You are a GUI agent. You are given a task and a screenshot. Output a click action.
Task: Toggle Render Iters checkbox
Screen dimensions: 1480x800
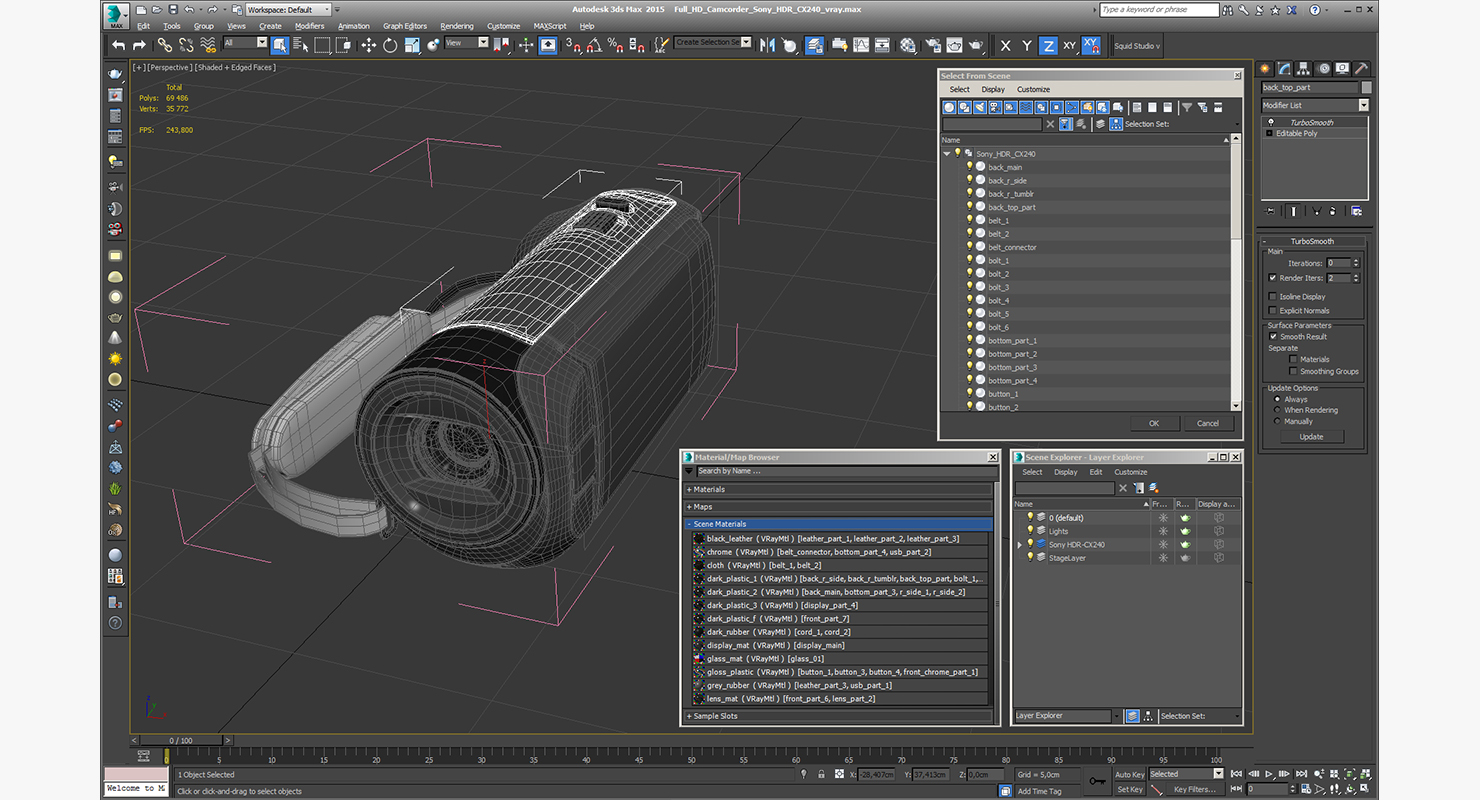pyautogui.click(x=1272, y=278)
